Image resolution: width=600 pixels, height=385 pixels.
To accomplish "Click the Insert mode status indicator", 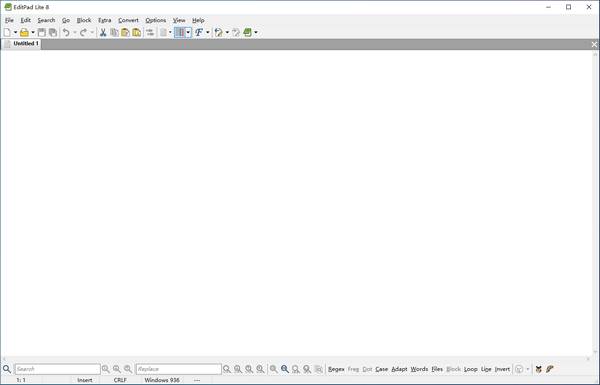I will coord(85,380).
